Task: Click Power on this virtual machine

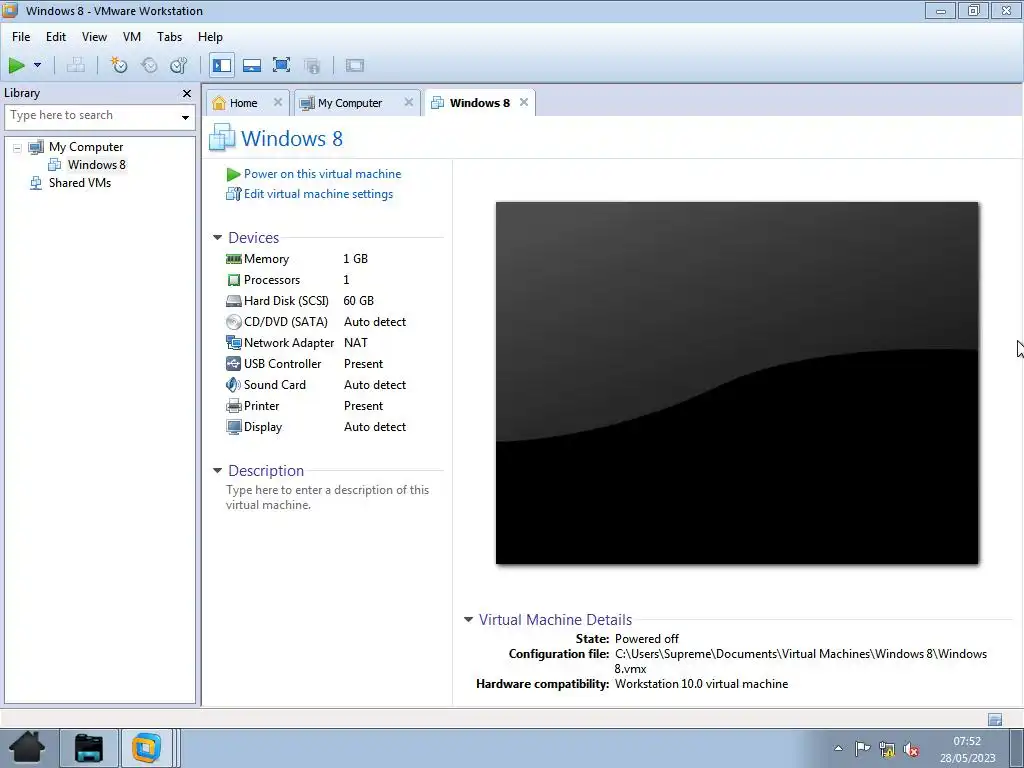Action: [323, 174]
